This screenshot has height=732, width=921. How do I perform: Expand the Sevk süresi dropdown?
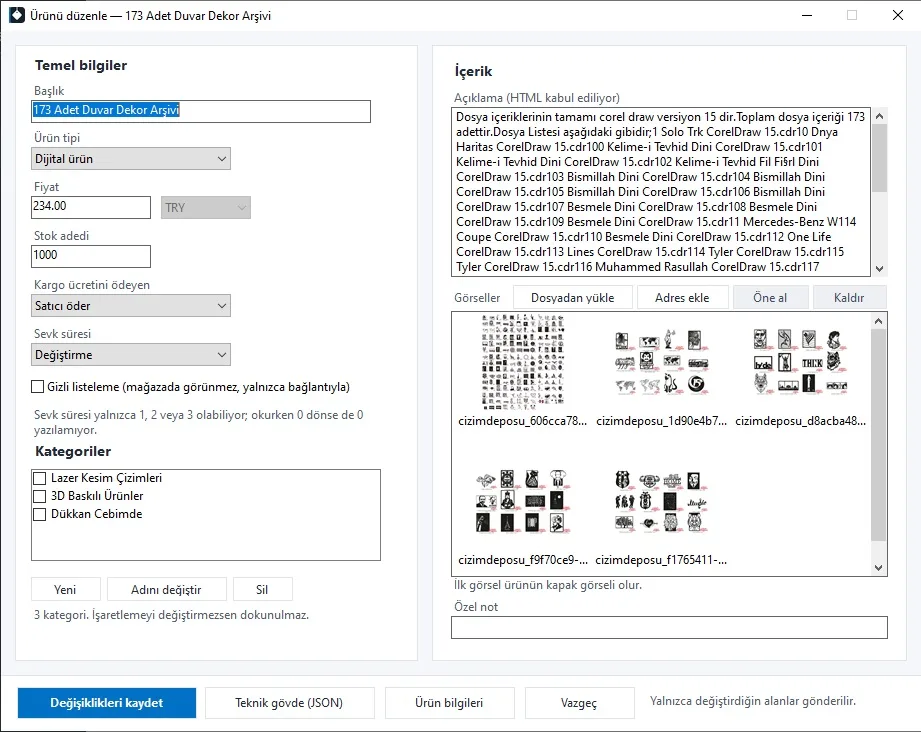(131, 355)
